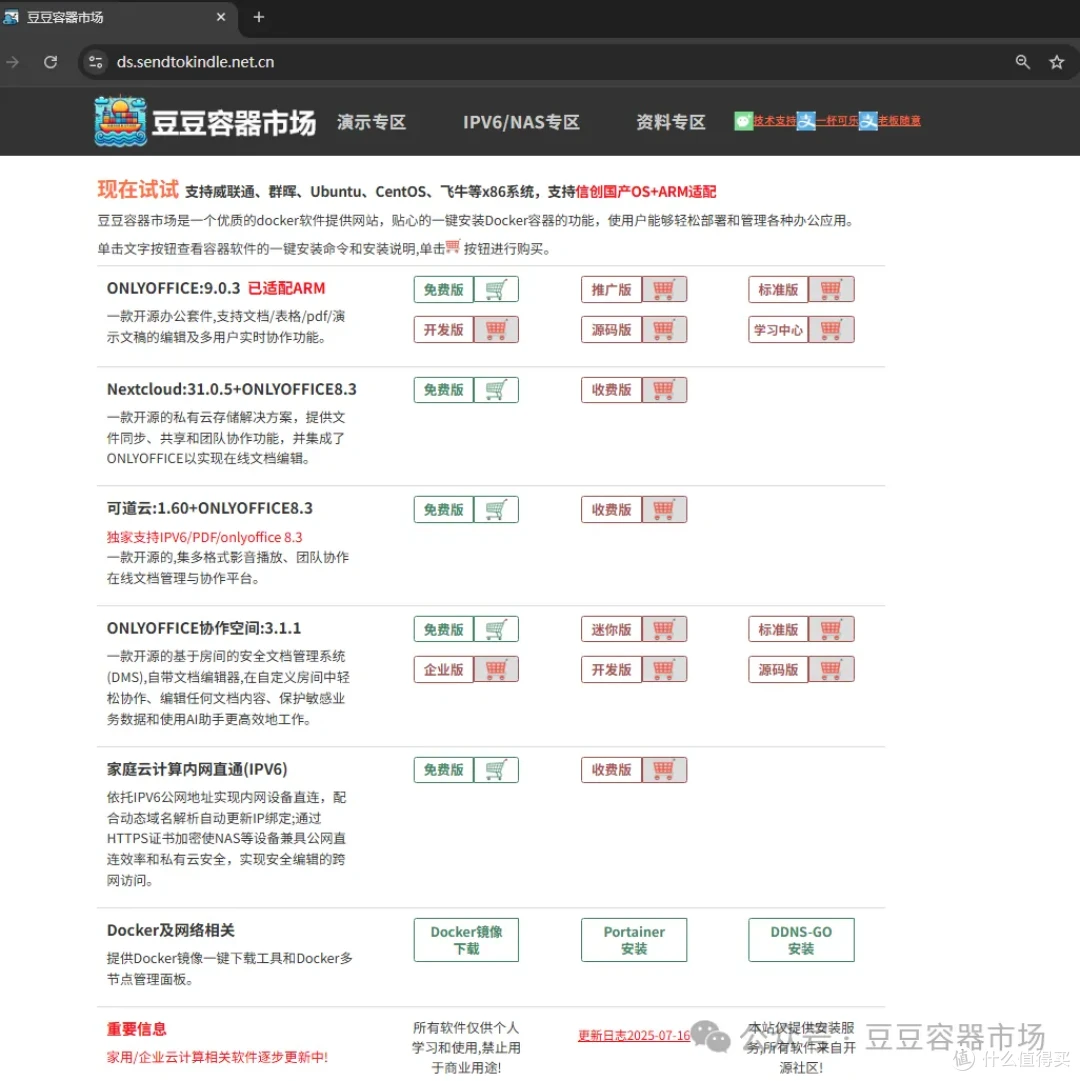Open the IPV6/NAS专区 menu
The height and width of the screenshot is (1081, 1080).
tap(521, 122)
